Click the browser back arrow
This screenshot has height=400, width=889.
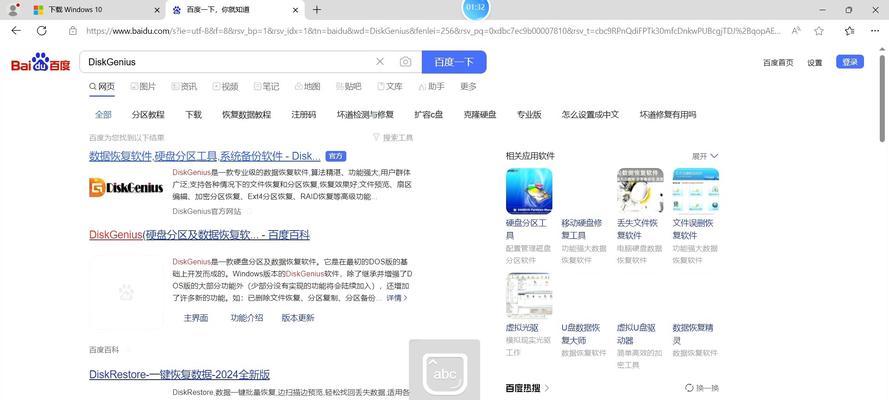coord(16,31)
